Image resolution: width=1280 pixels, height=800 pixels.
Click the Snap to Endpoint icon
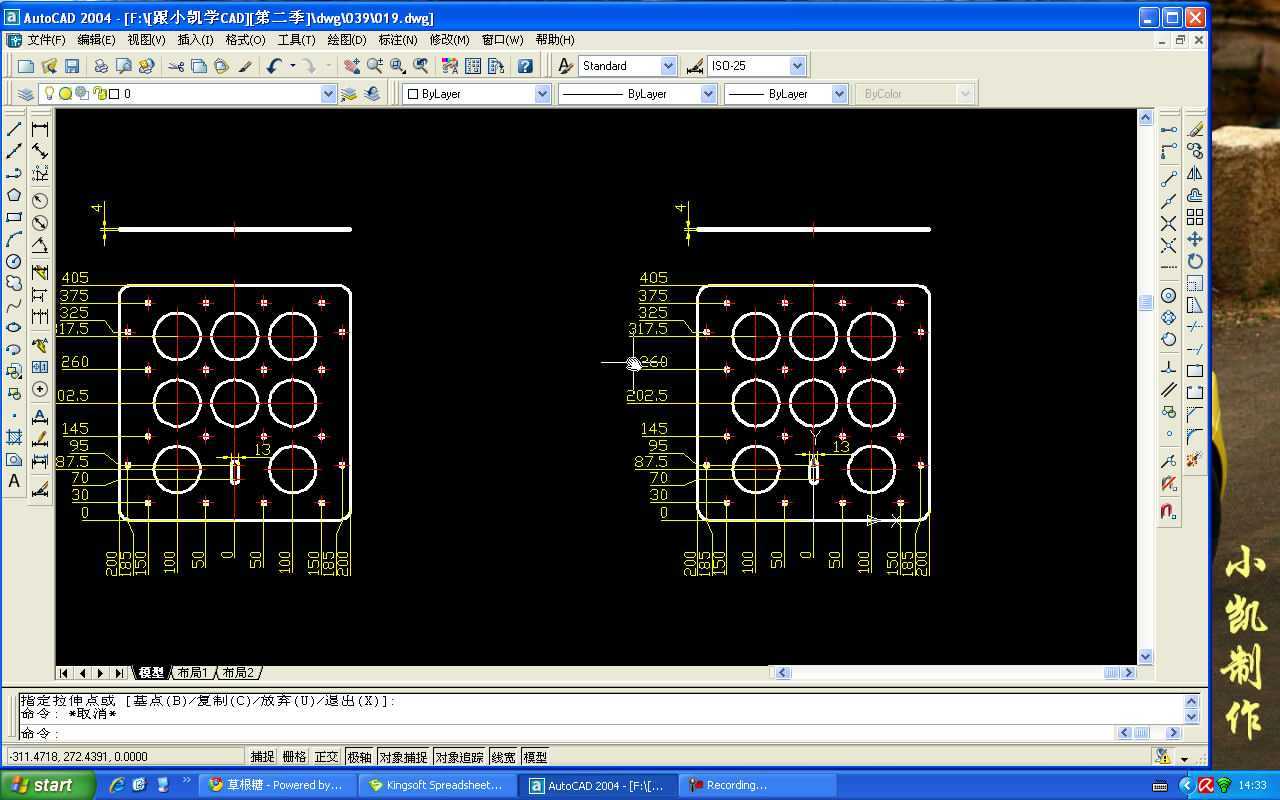click(1168, 179)
